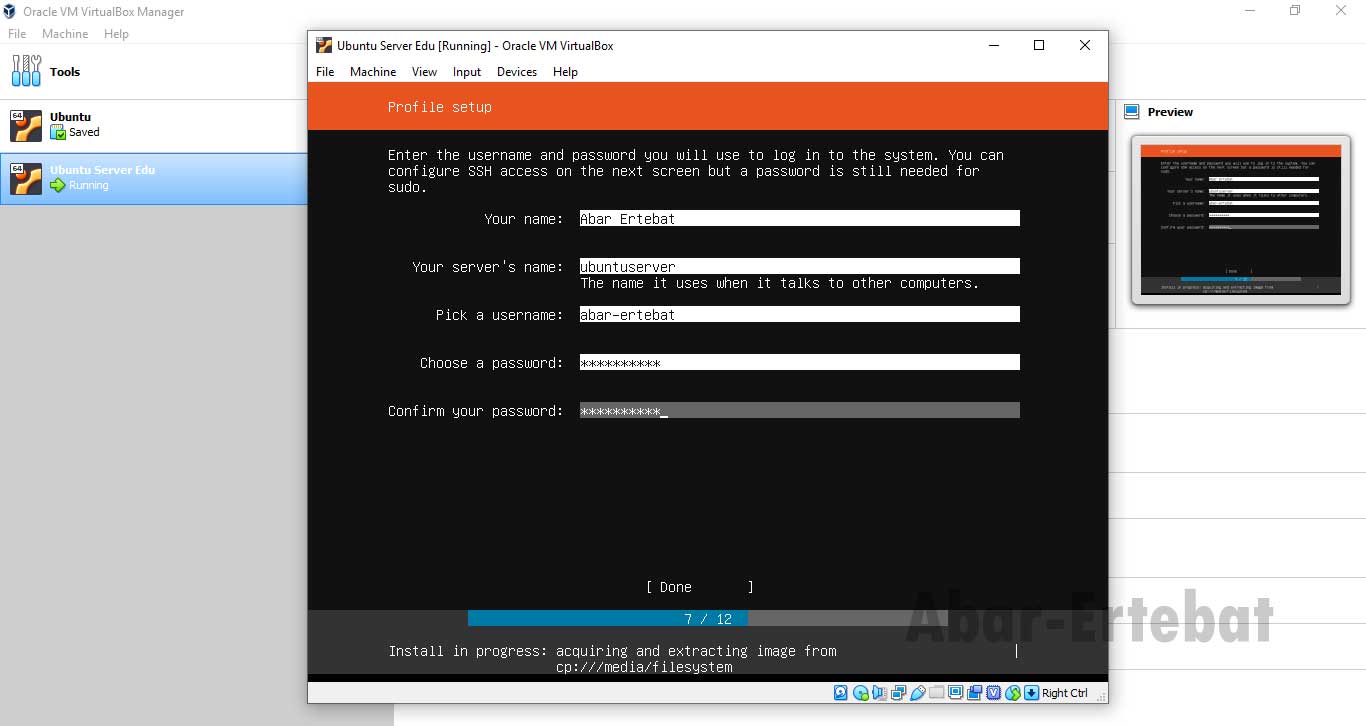Click the 7 / 12 install progress bar
The image size is (1366, 726).
(x=708, y=619)
